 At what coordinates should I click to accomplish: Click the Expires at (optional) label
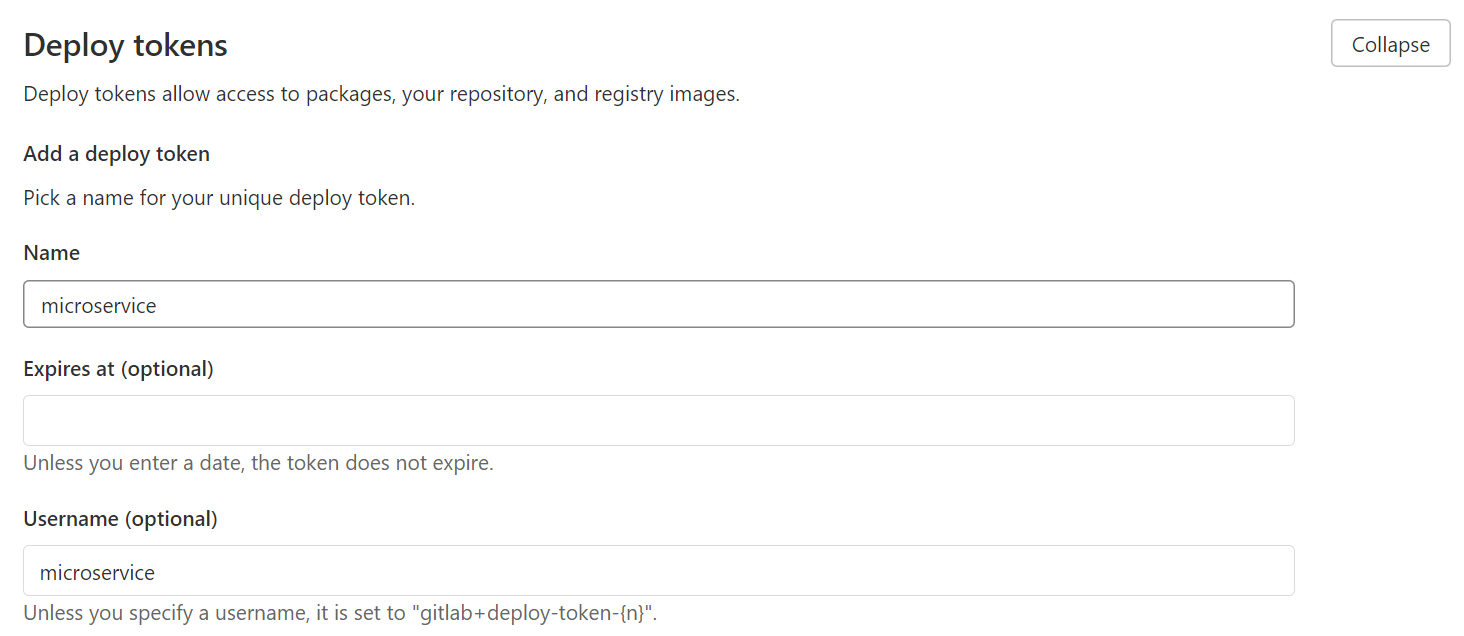coord(118,369)
